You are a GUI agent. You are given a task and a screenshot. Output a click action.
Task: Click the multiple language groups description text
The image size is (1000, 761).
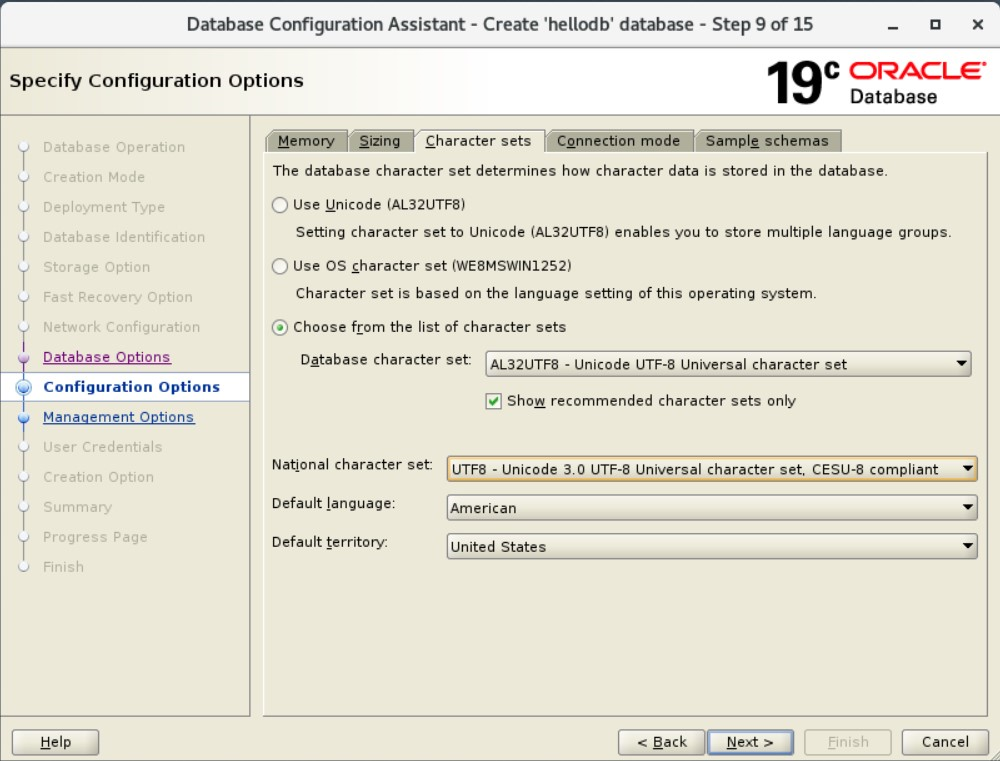[x=623, y=232]
